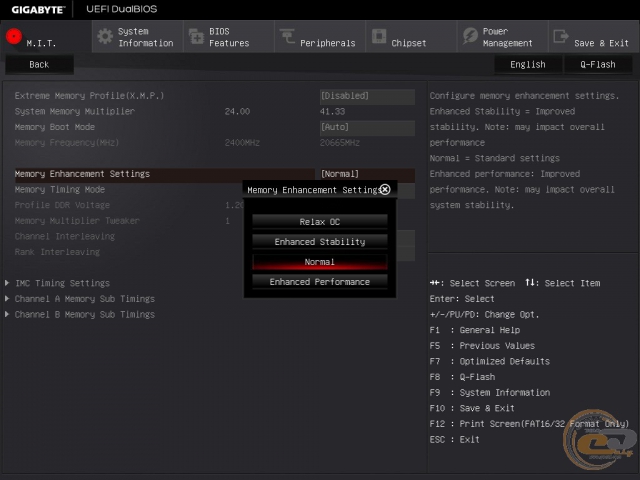The image size is (640, 480).
Task: Click the 2400MHz frequency value
Action: pyautogui.click(x=242, y=143)
